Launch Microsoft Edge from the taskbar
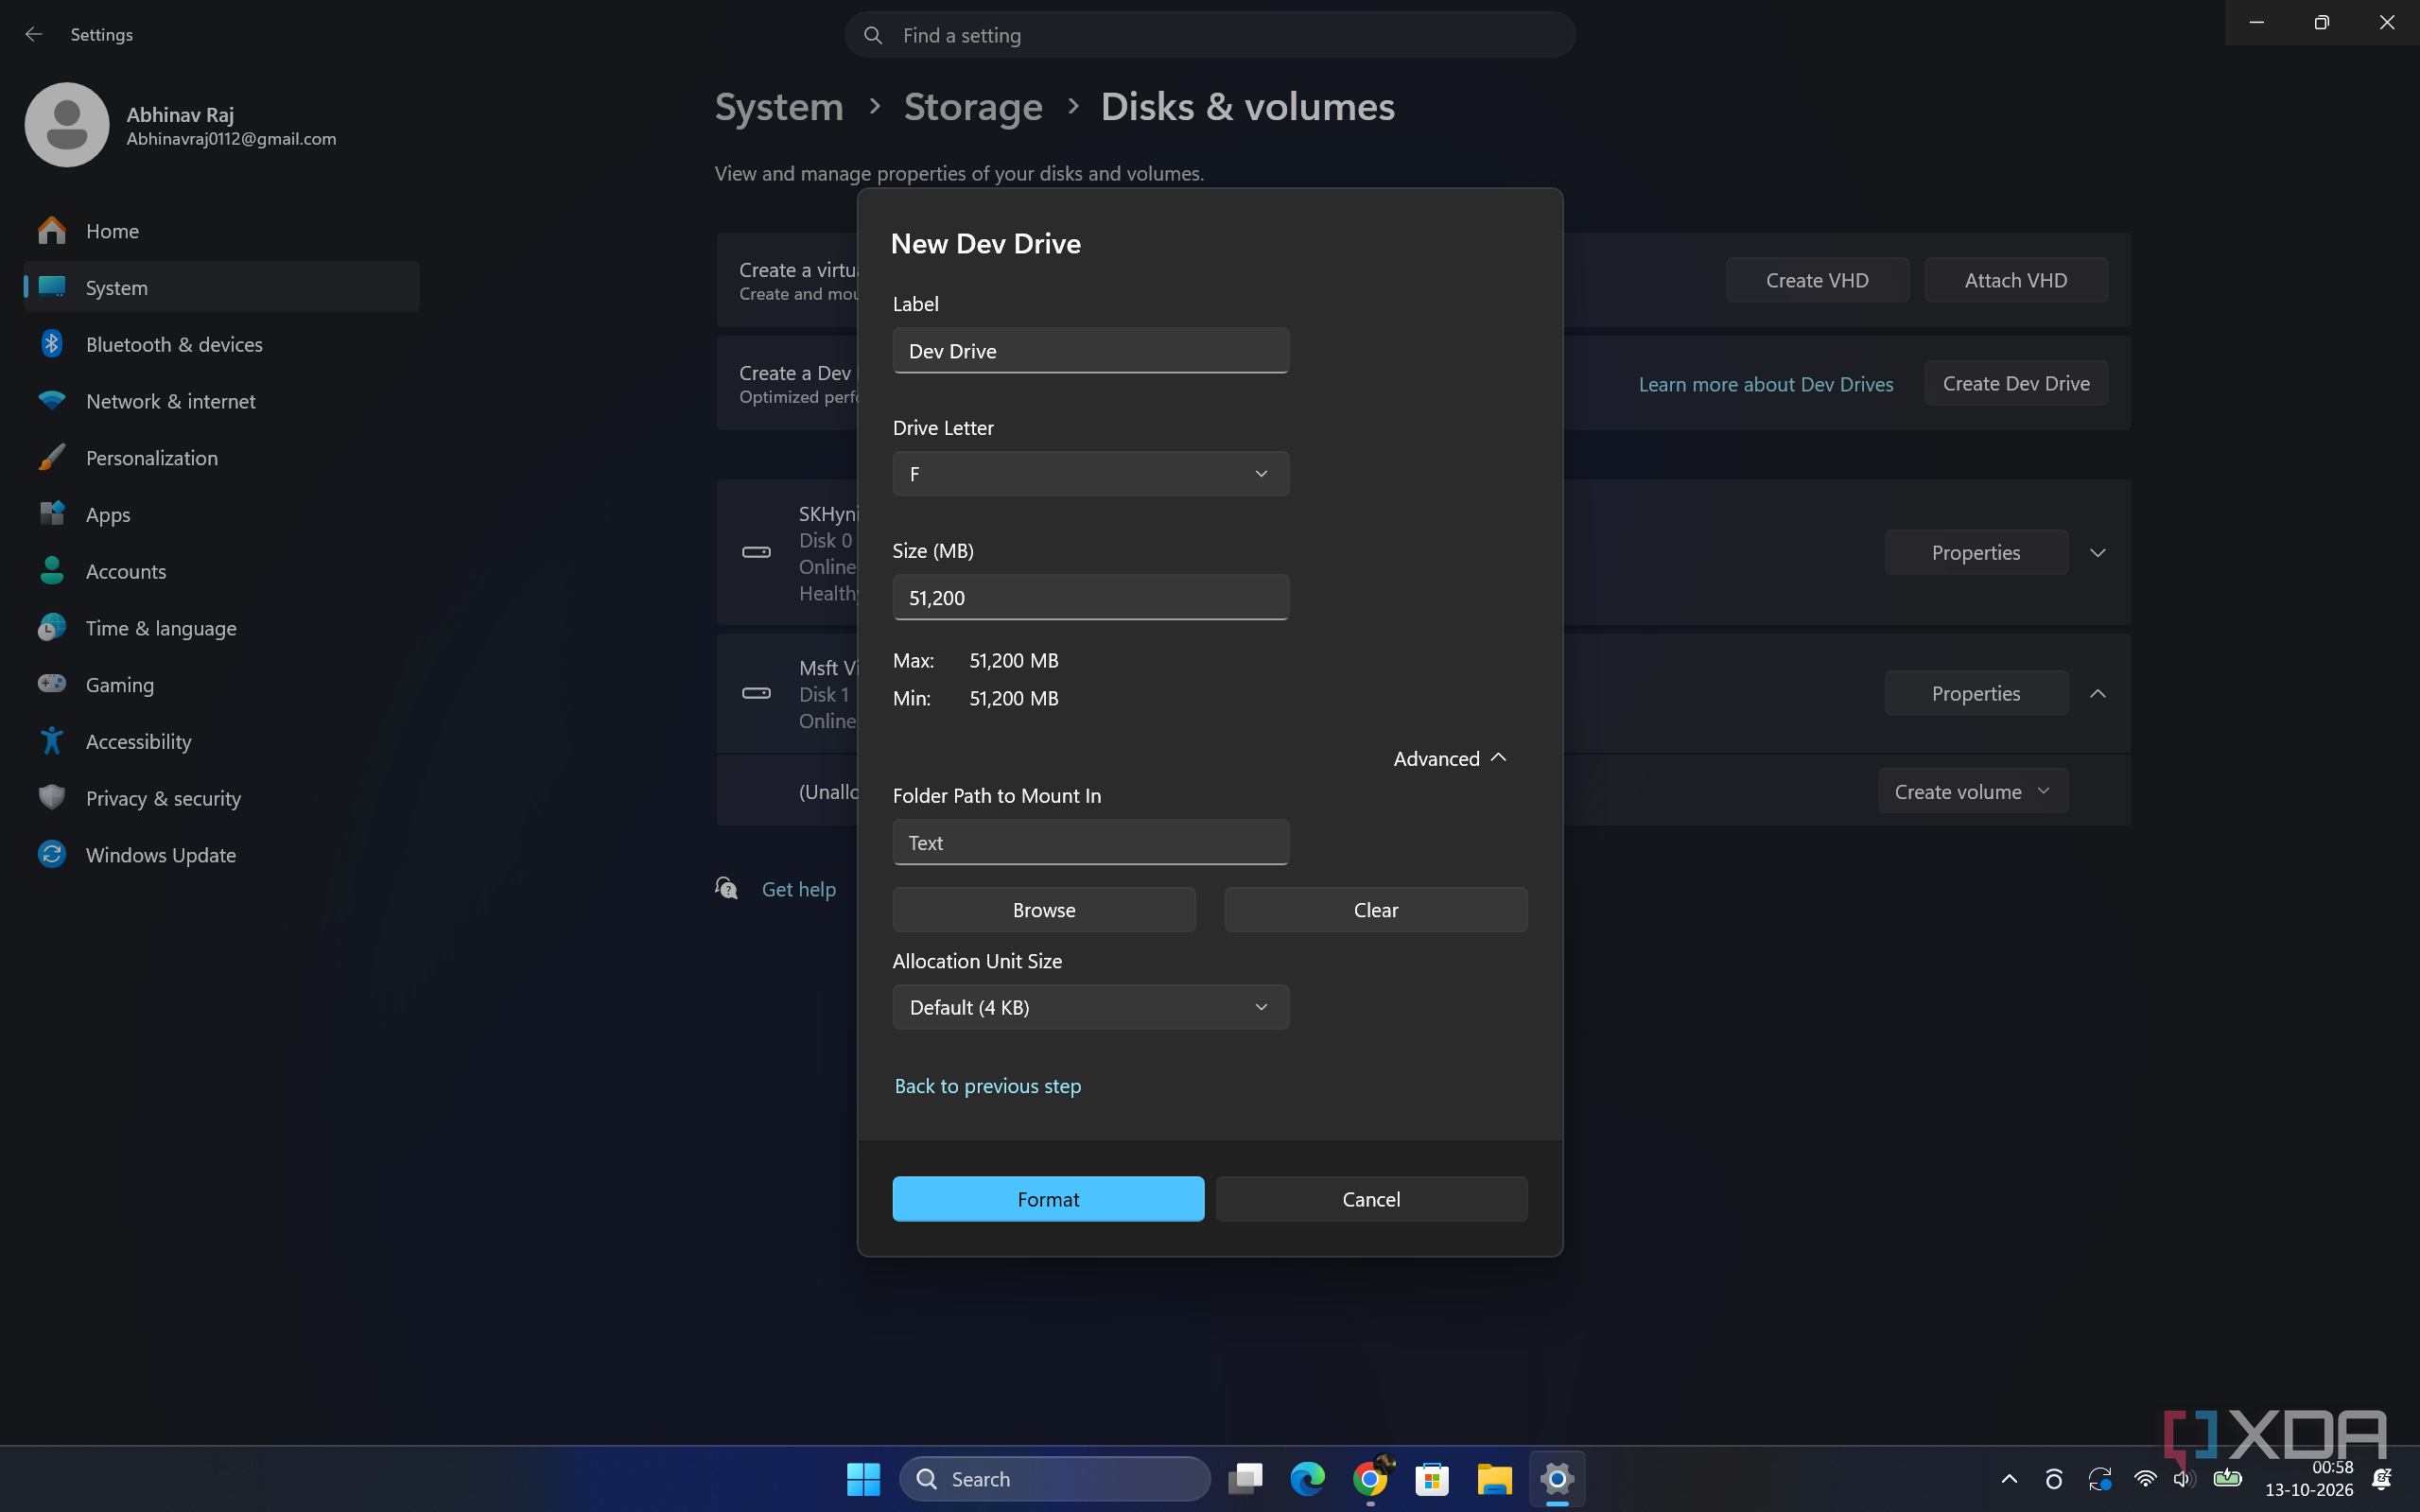This screenshot has height=1512, width=2420. pyautogui.click(x=1307, y=1478)
